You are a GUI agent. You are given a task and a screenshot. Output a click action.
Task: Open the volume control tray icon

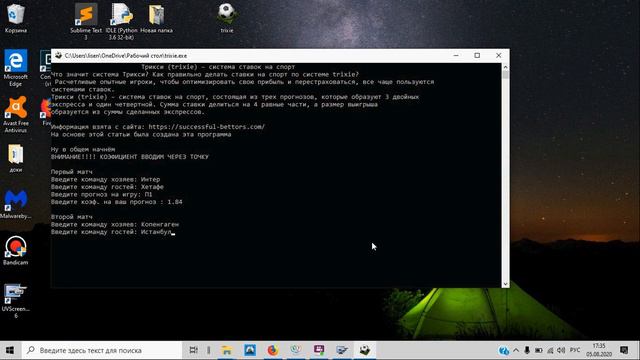pos(561,351)
